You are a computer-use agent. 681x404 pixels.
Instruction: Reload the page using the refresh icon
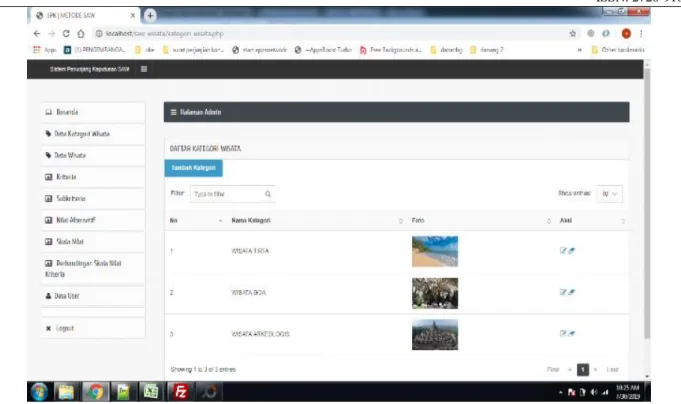click(66, 33)
